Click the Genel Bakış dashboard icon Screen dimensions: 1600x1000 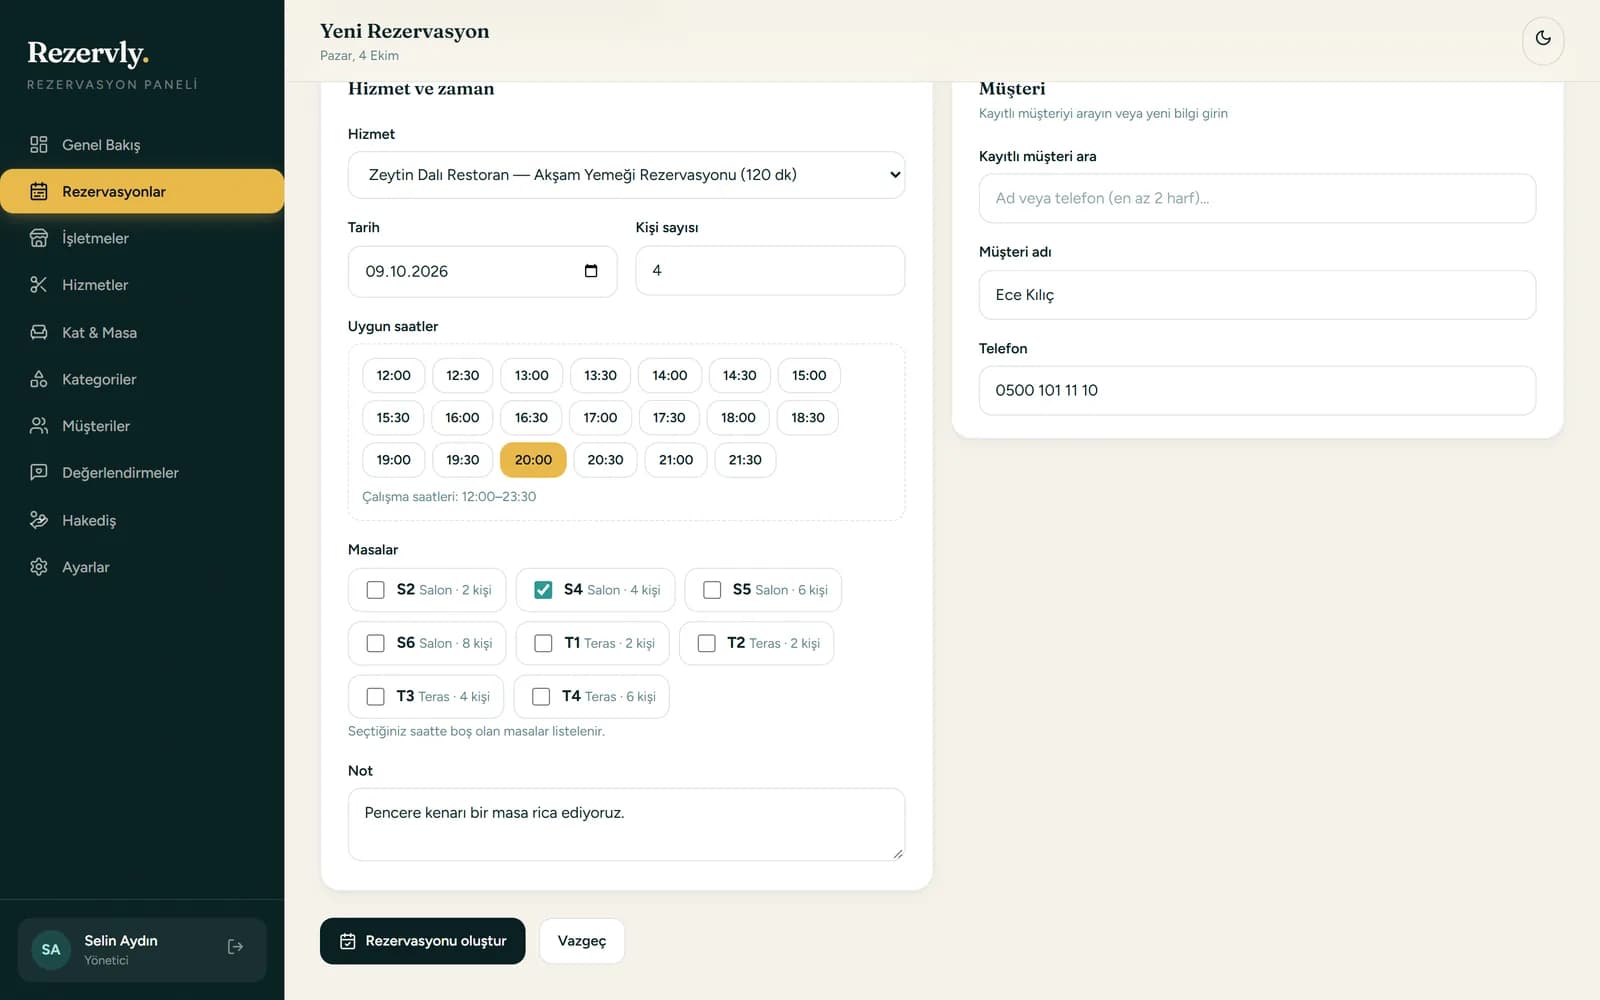pos(39,145)
